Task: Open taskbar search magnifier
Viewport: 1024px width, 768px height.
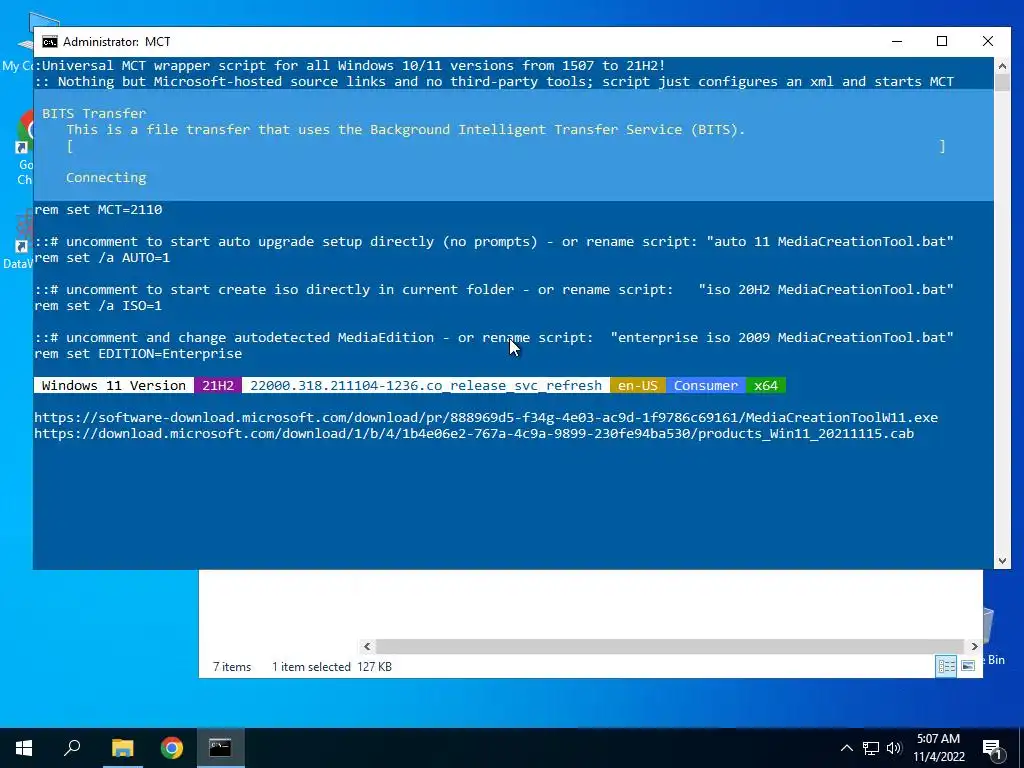Action: (72, 748)
